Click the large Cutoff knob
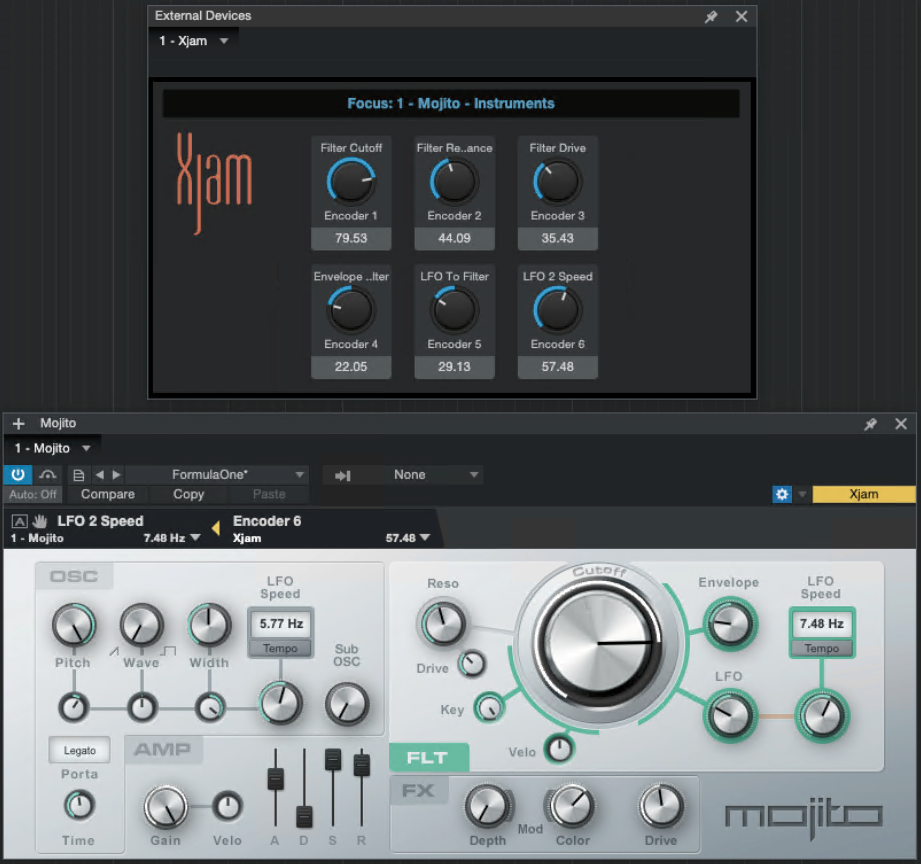Viewport: 921px width, 864px height. point(597,642)
